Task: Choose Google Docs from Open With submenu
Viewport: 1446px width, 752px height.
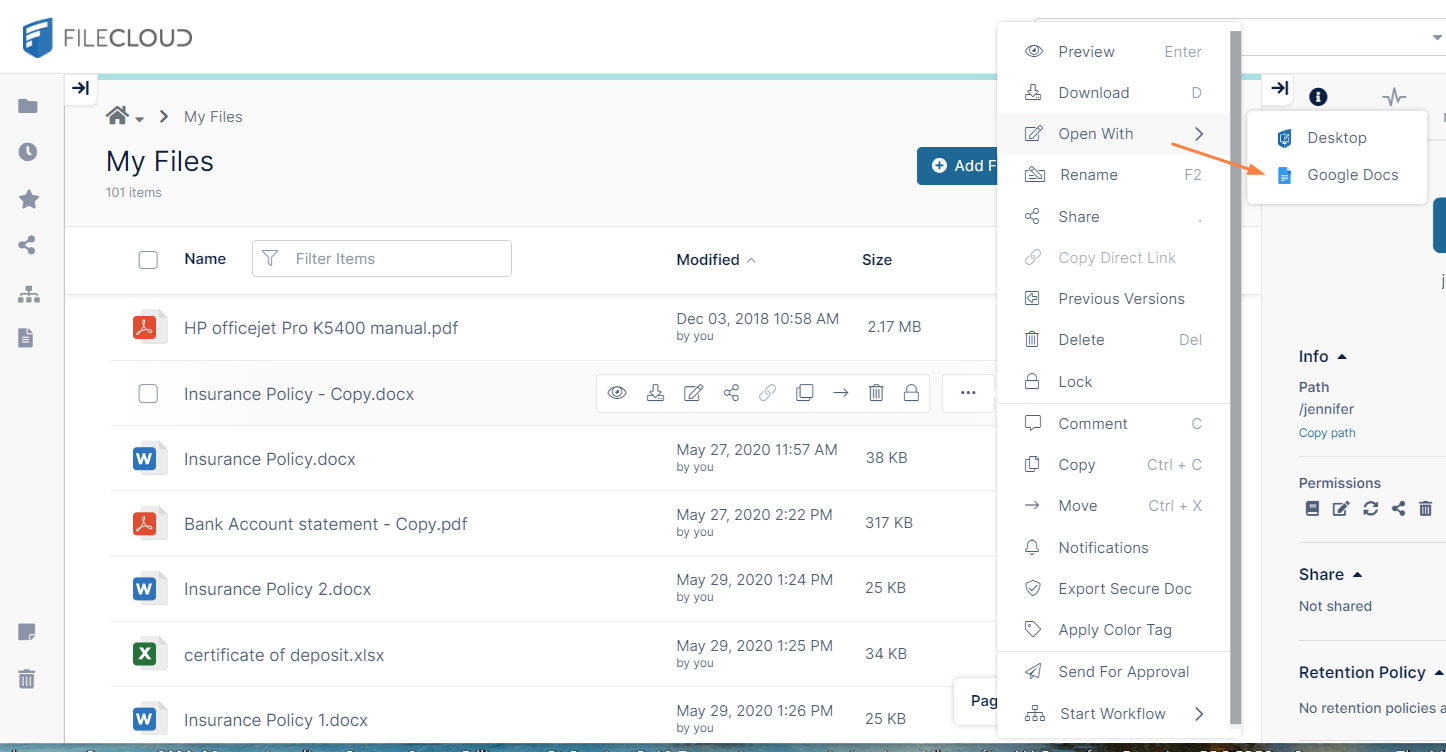Action: click(1352, 175)
